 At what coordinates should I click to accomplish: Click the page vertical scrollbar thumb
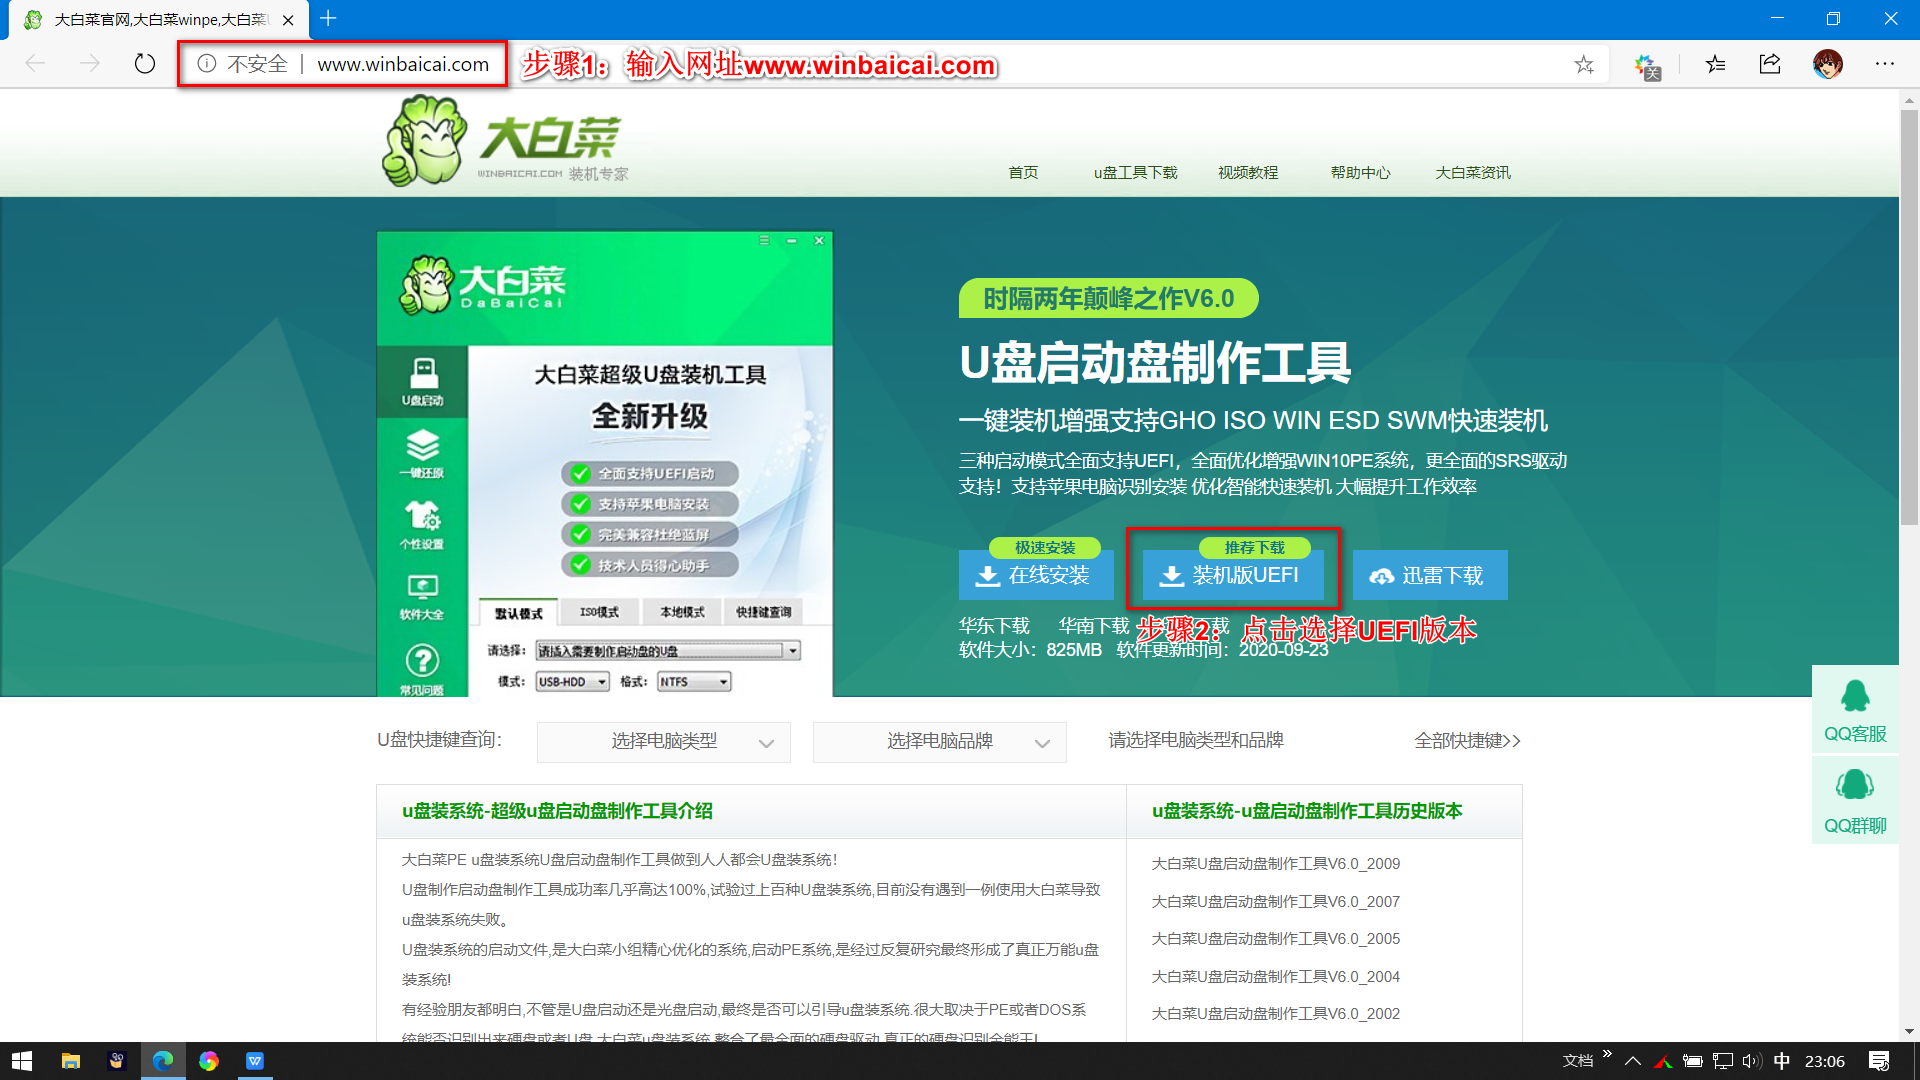(1909, 318)
